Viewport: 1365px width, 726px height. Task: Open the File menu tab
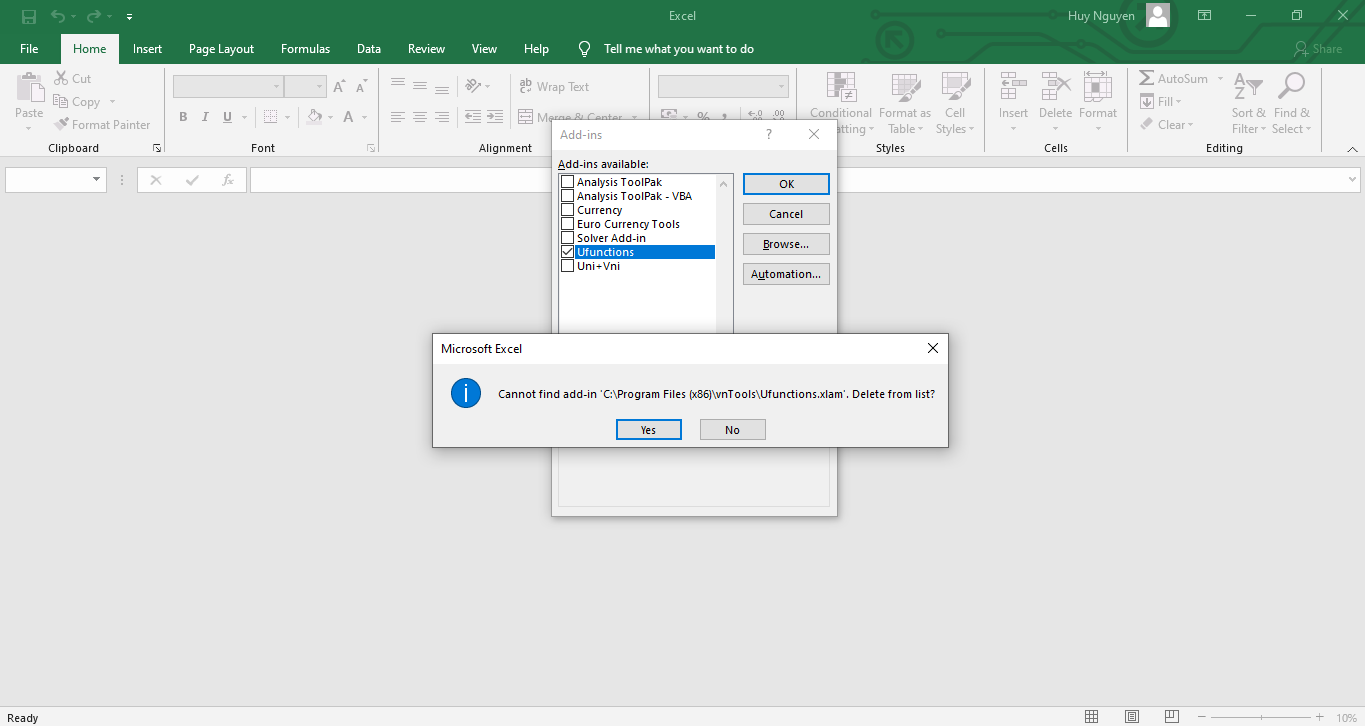pos(29,49)
